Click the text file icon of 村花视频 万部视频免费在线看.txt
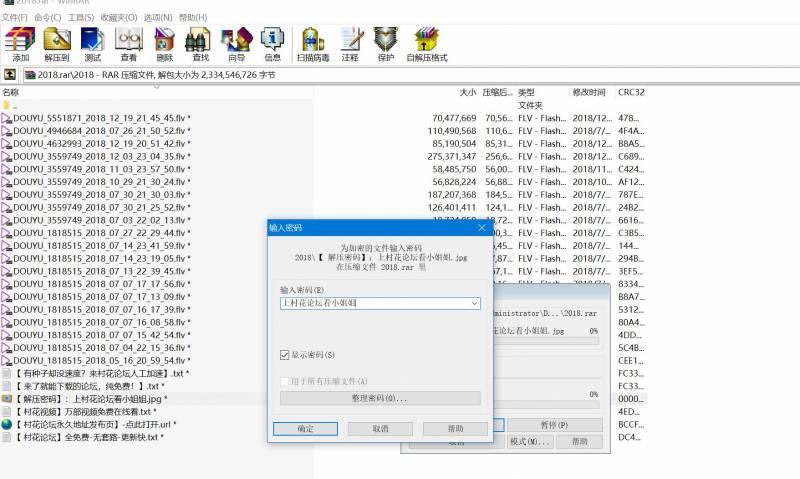Image resolution: width=800 pixels, height=479 pixels. pyautogui.click(x=6, y=412)
